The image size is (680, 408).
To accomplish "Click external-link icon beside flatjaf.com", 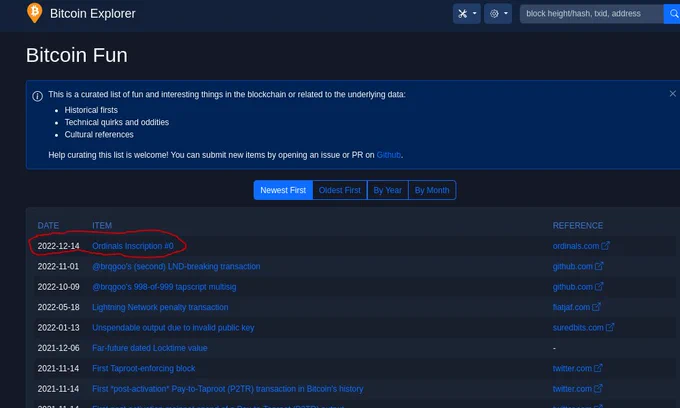I will [596, 307].
